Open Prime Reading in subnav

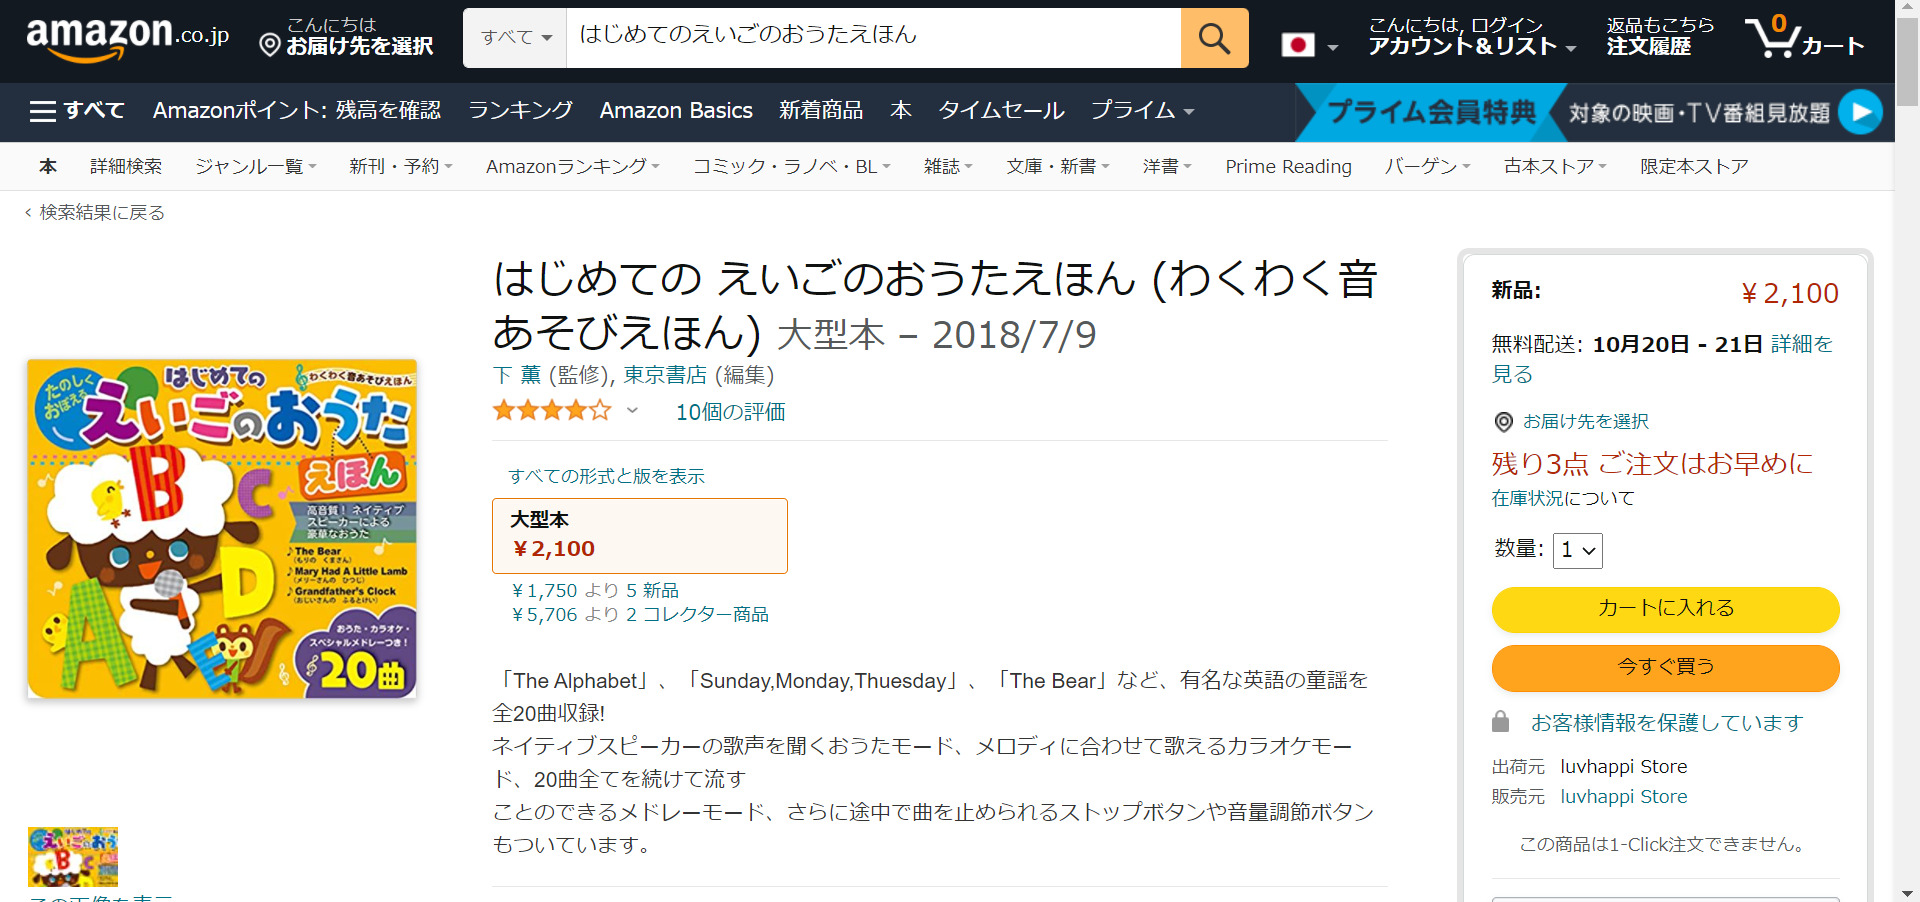click(x=1288, y=167)
